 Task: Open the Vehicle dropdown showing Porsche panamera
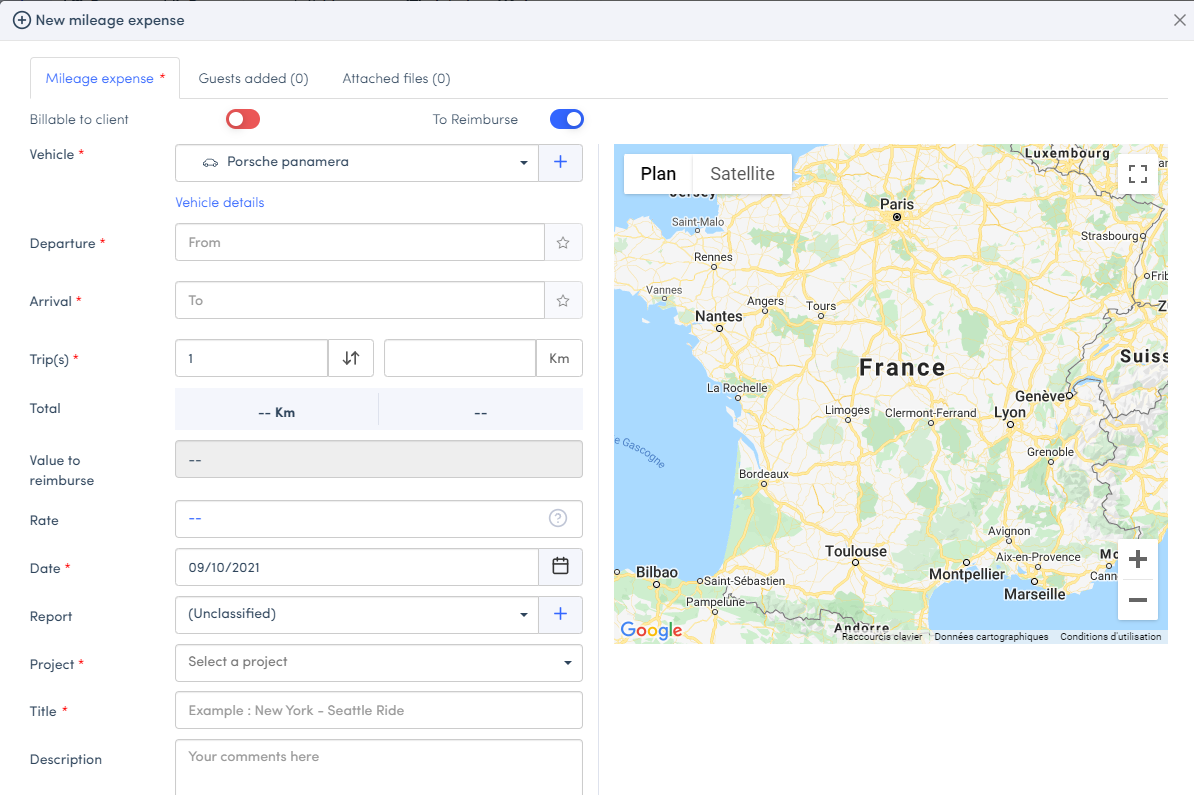[x=357, y=163]
